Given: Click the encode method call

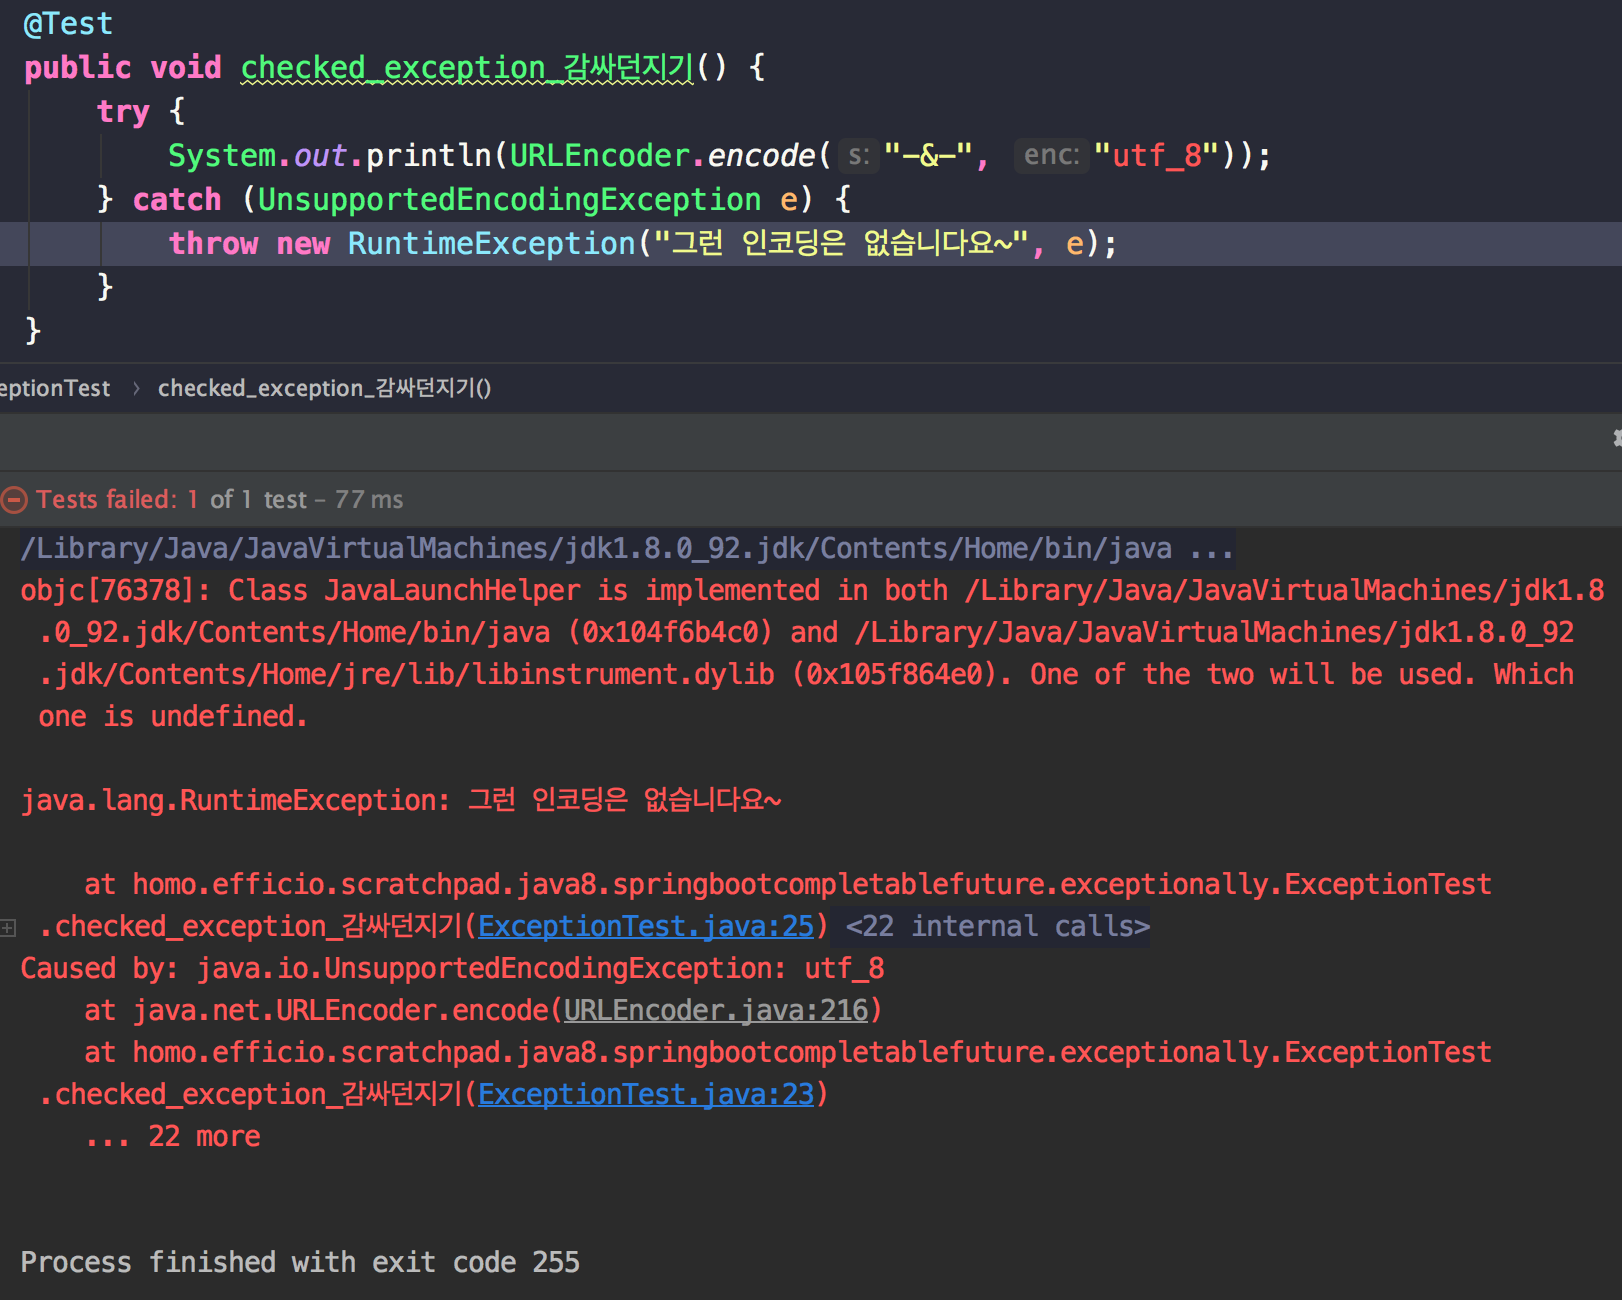Looking at the screenshot, I should click(x=762, y=155).
